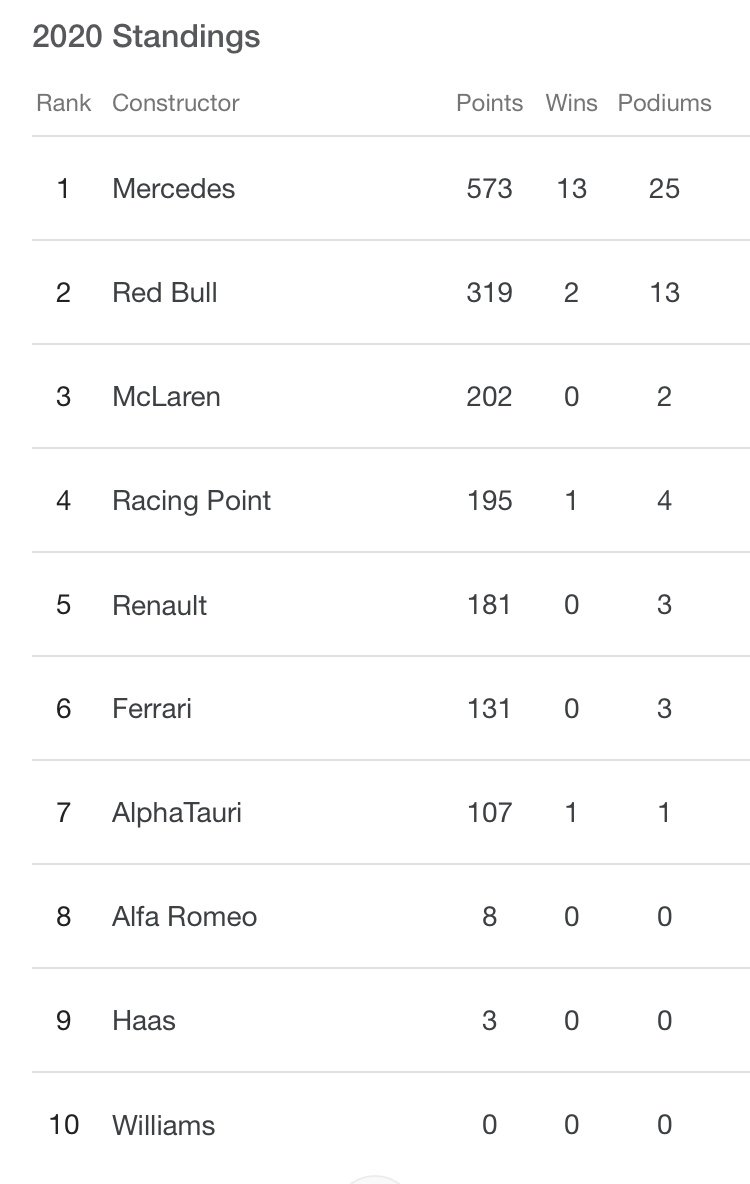Open the Renault constructor entry
This screenshot has height=1184, width=750.
390,605
